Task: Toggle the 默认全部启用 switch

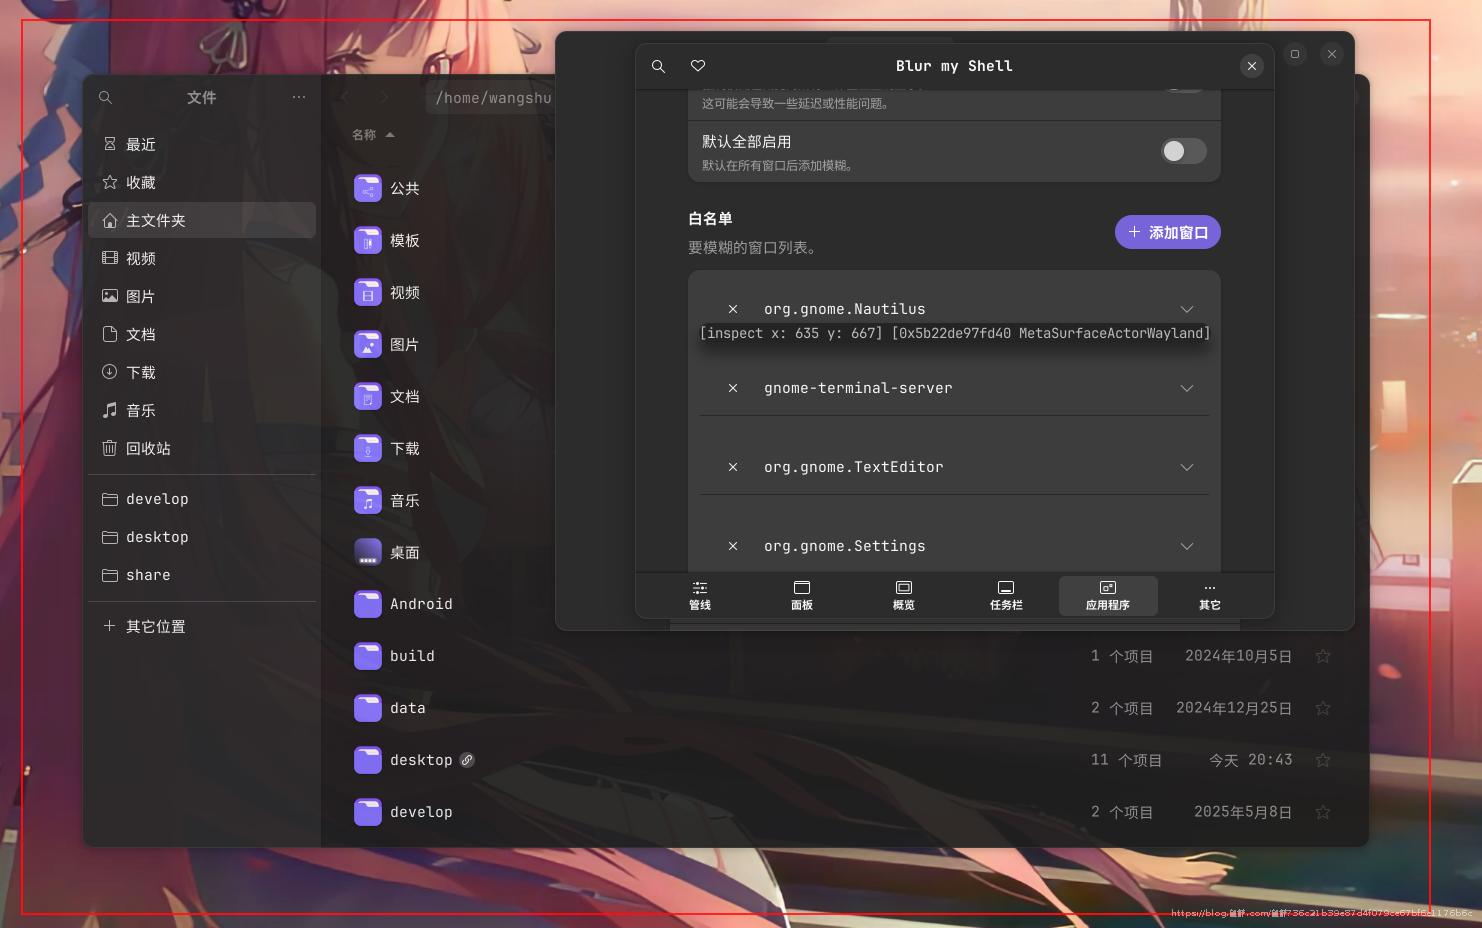Action: (1183, 151)
